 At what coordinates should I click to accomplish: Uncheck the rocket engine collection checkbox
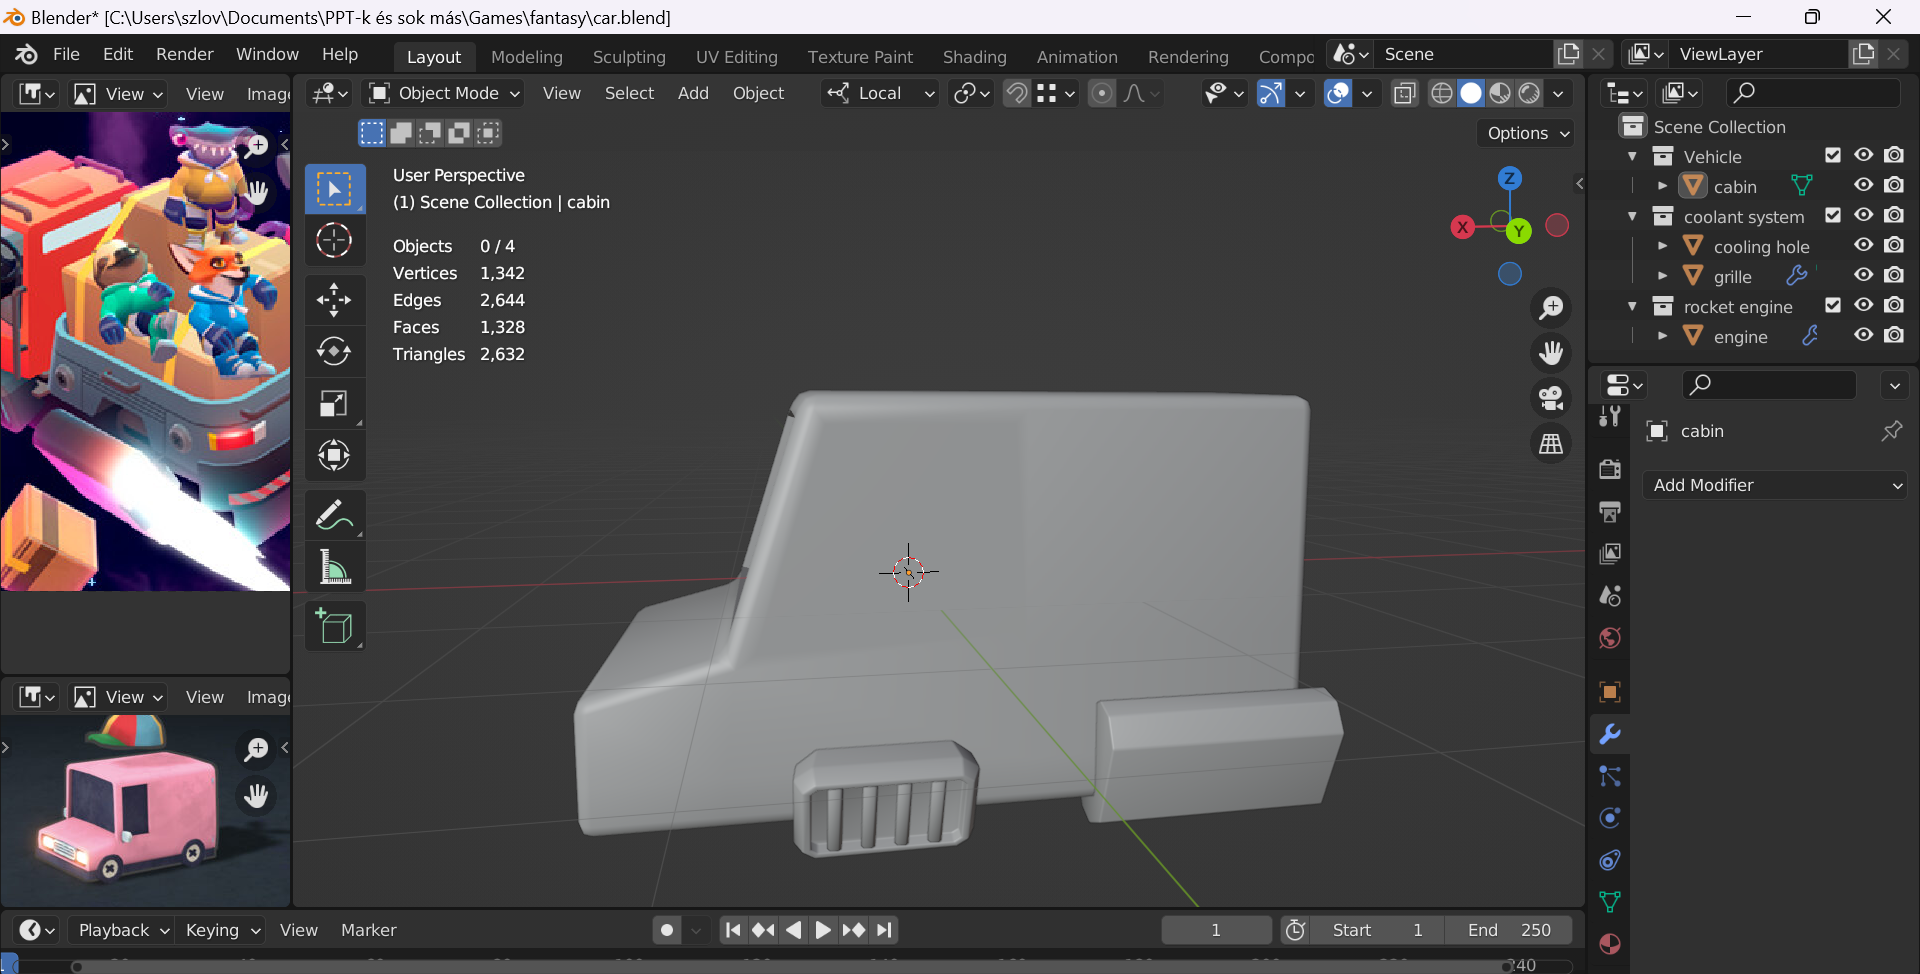click(x=1833, y=305)
